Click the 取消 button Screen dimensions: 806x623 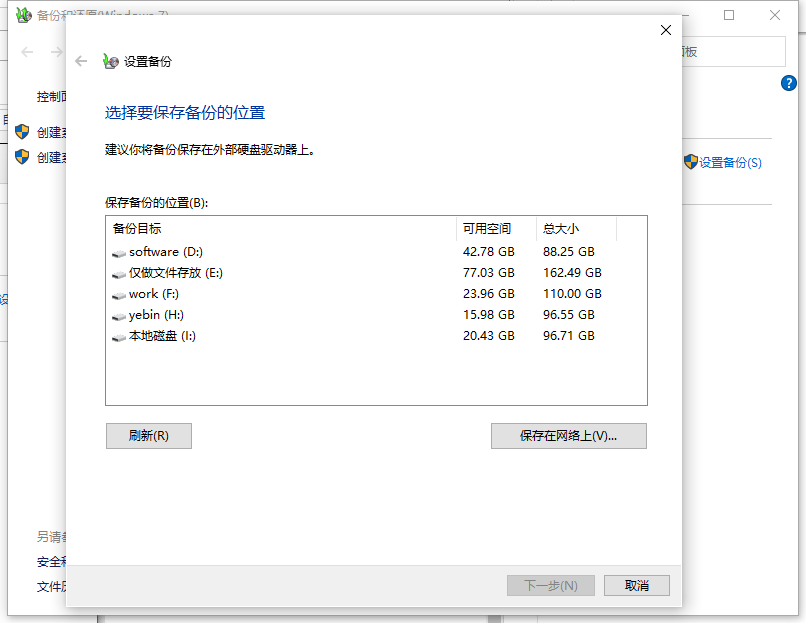pyautogui.click(x=636, y=585)
